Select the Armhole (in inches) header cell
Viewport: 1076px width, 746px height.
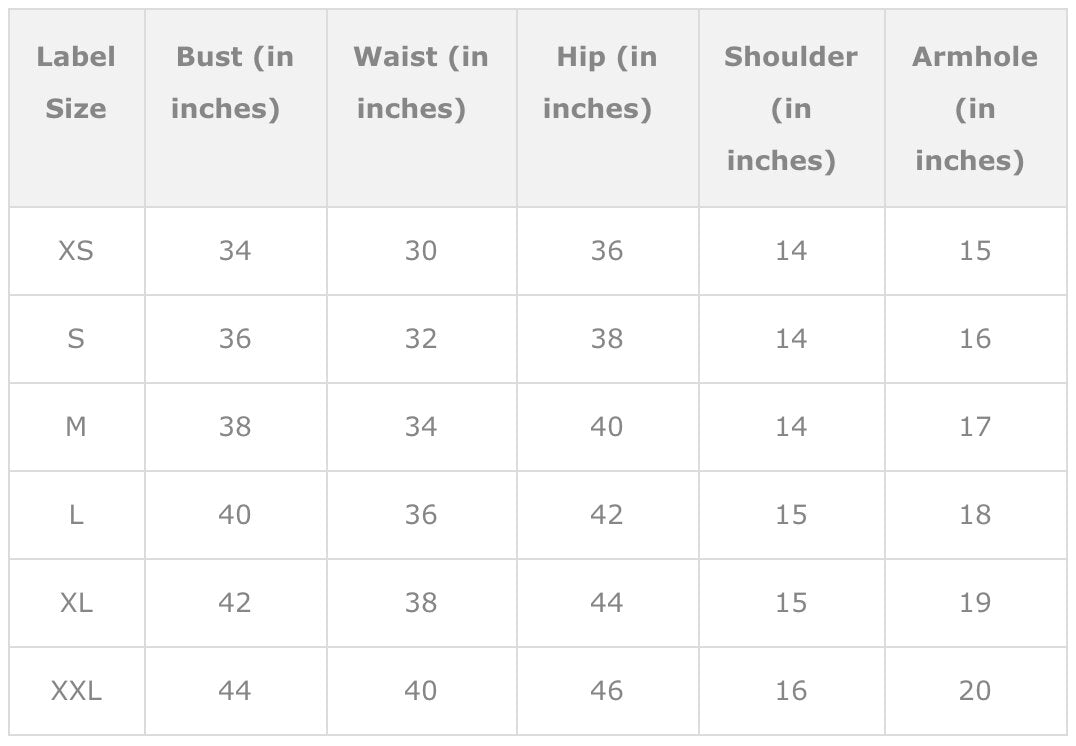(975, 108)
